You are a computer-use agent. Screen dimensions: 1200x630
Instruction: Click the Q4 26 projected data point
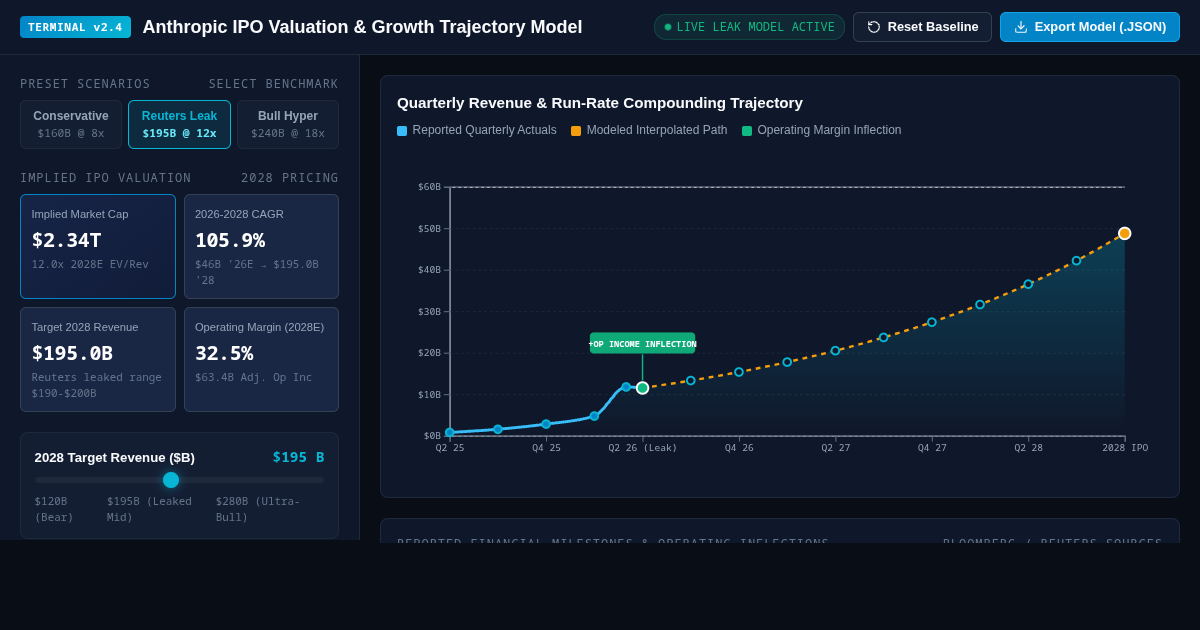pyautogui.click(x=739, y=372)
